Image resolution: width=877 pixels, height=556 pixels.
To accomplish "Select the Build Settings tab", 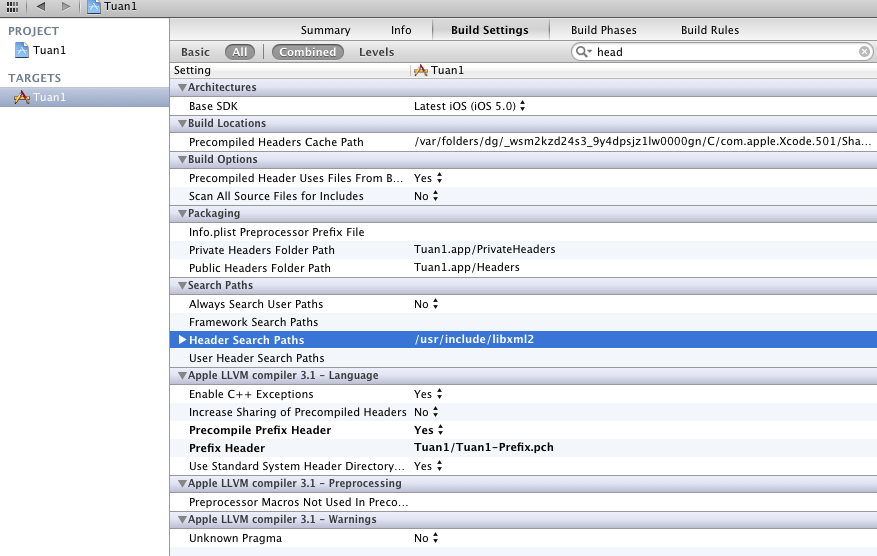I will click(490, 30).
